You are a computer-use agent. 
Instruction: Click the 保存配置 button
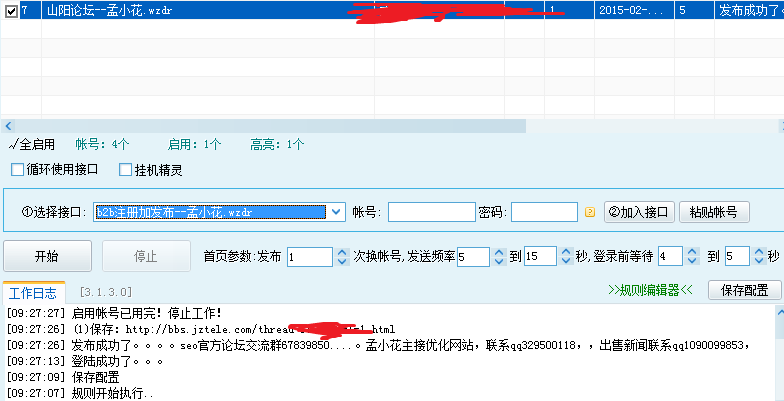click(x=745, y=290)
